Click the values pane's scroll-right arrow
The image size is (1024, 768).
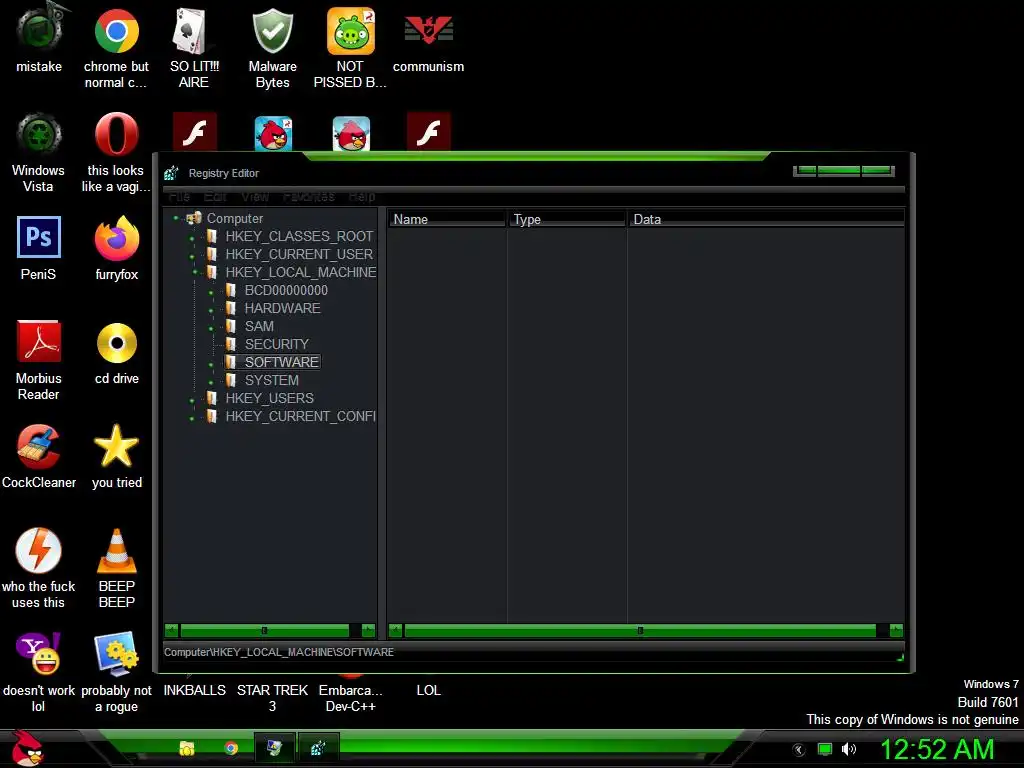896,630
